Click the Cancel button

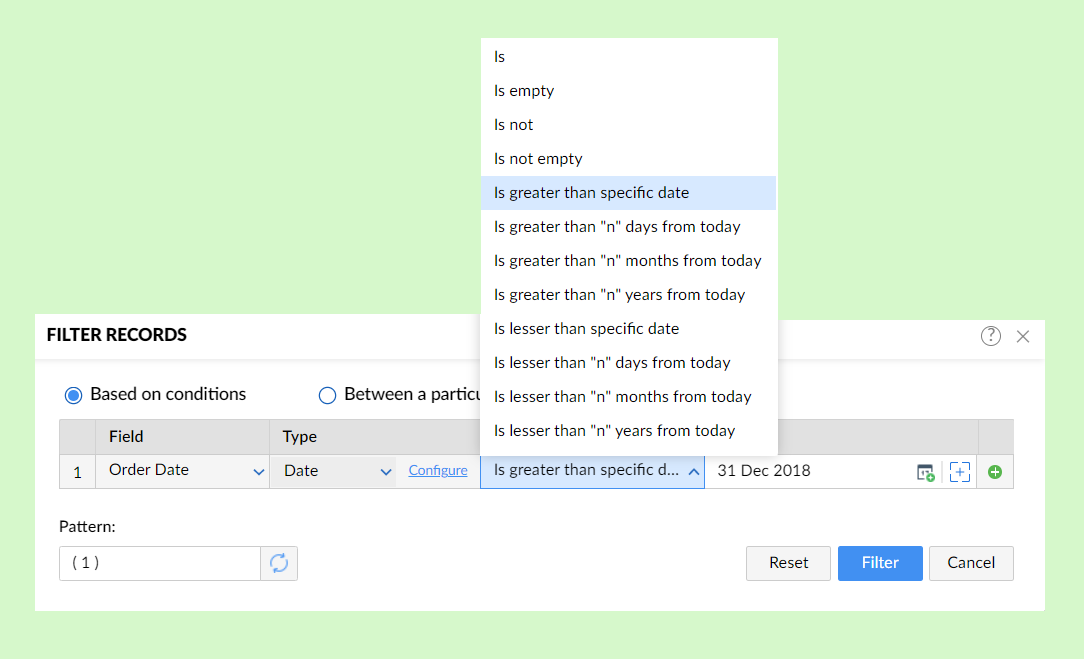coord(971,563)
